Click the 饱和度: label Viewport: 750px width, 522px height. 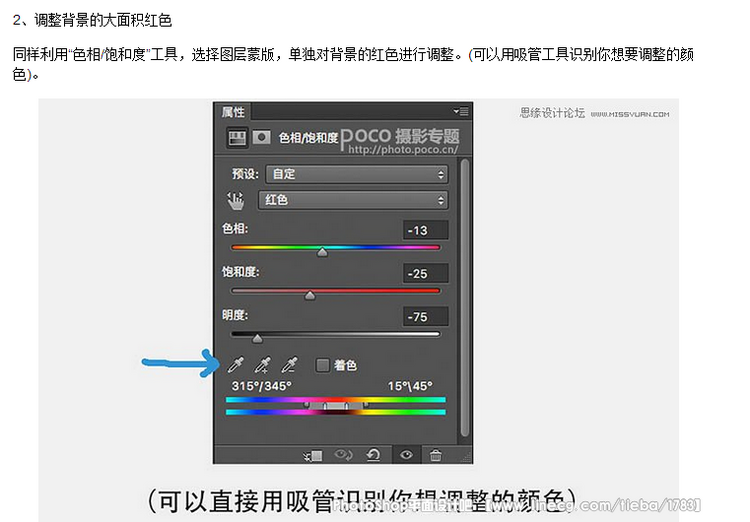coord(241,272)
